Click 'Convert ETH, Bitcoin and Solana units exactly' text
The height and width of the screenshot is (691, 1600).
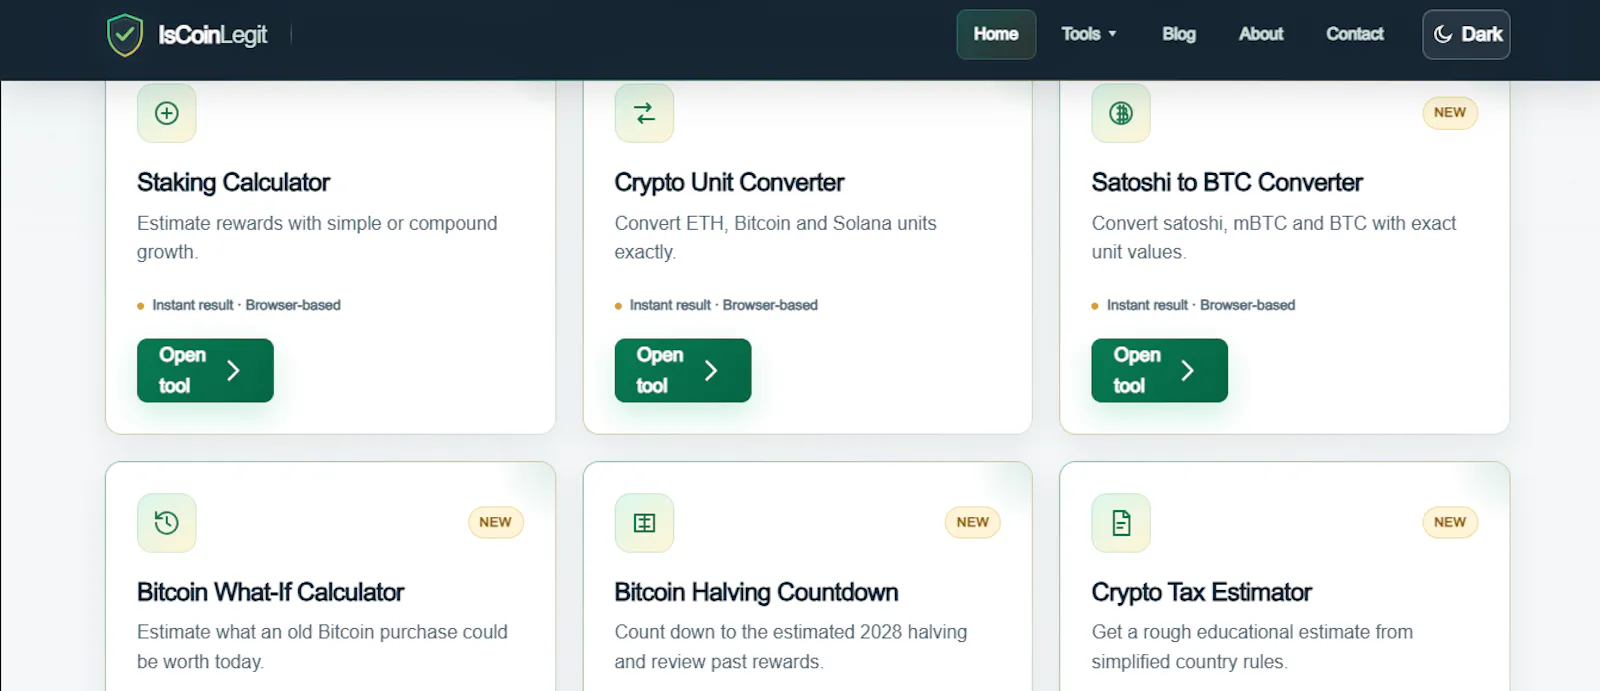pos(775,237)
